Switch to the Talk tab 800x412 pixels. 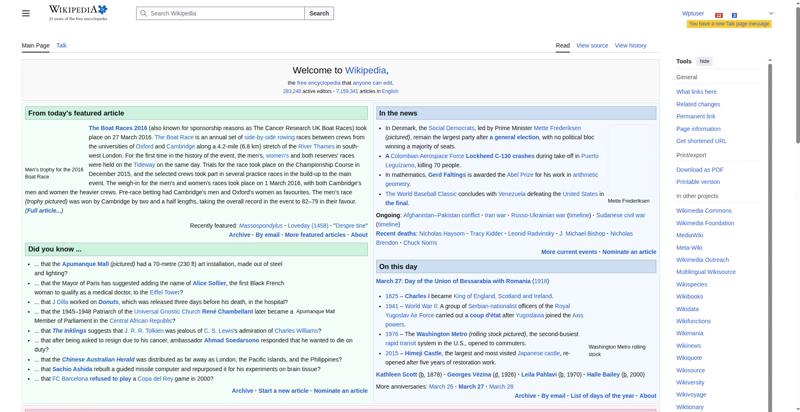(x=61, y=45)
